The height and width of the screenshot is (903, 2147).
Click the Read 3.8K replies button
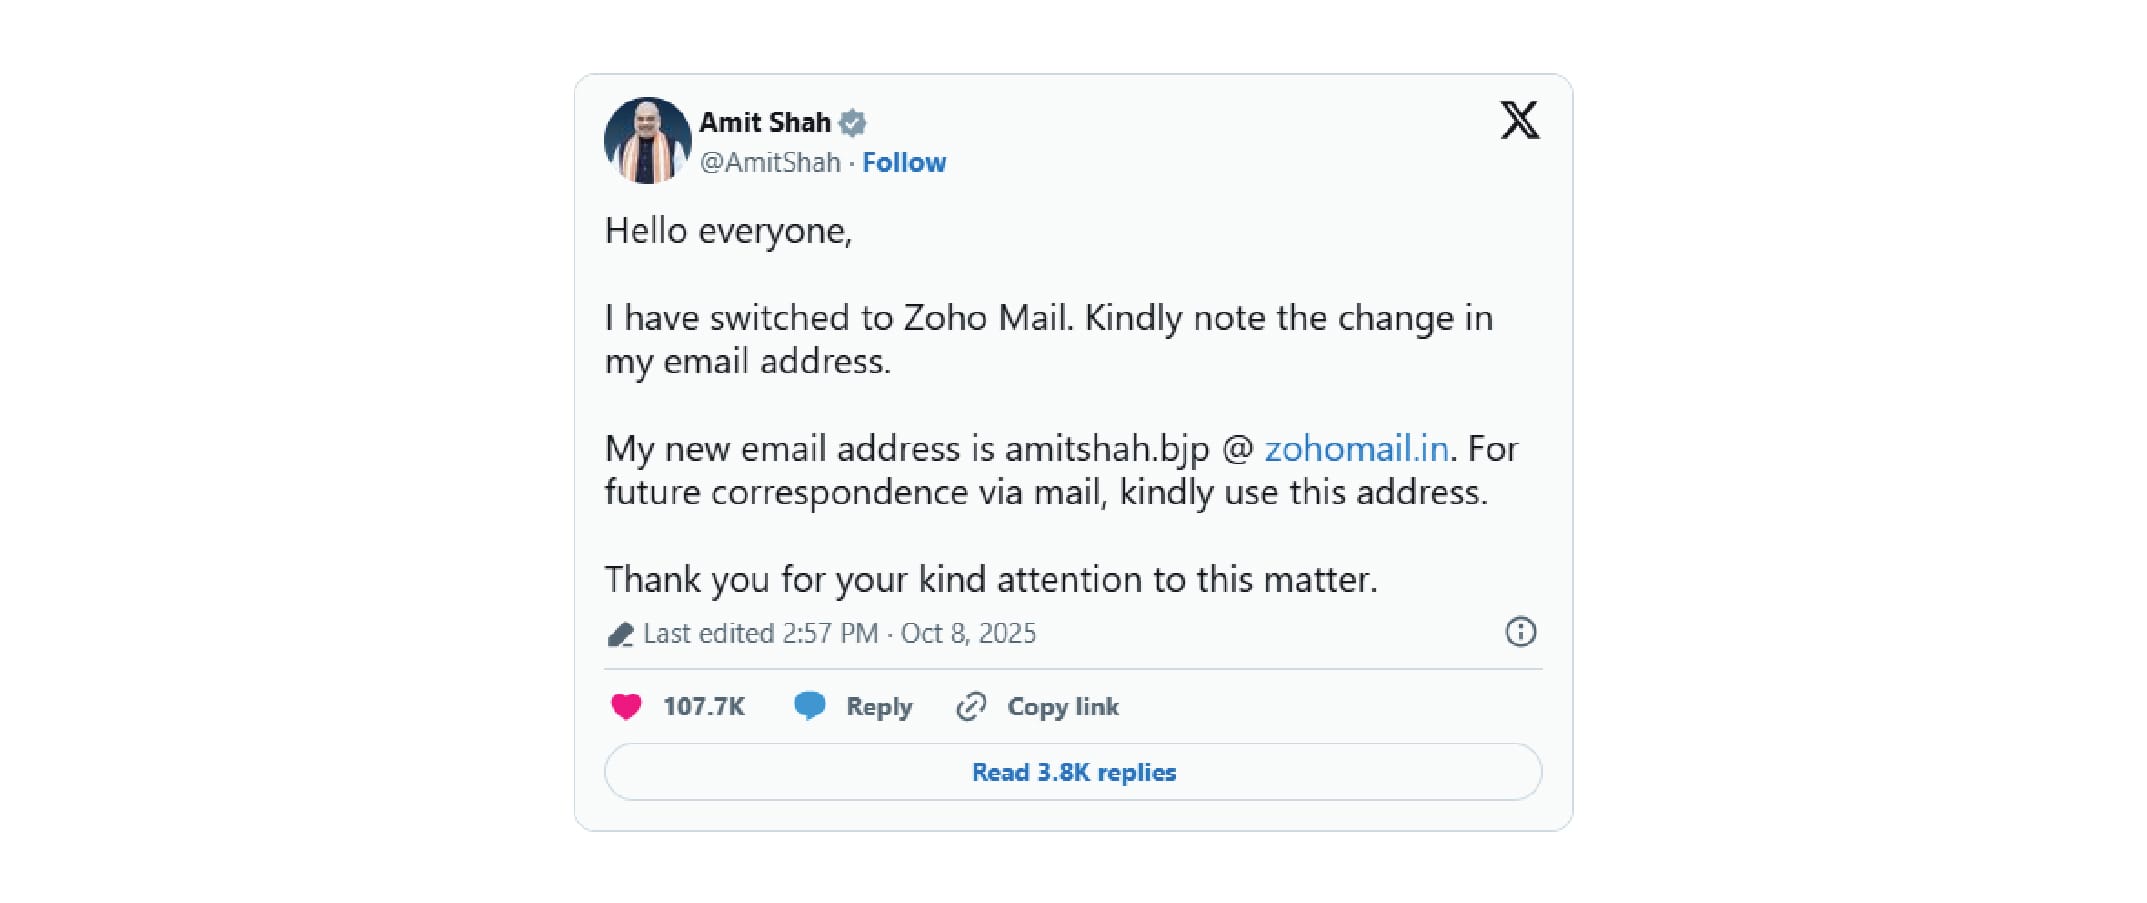(x=1072, y=772)
